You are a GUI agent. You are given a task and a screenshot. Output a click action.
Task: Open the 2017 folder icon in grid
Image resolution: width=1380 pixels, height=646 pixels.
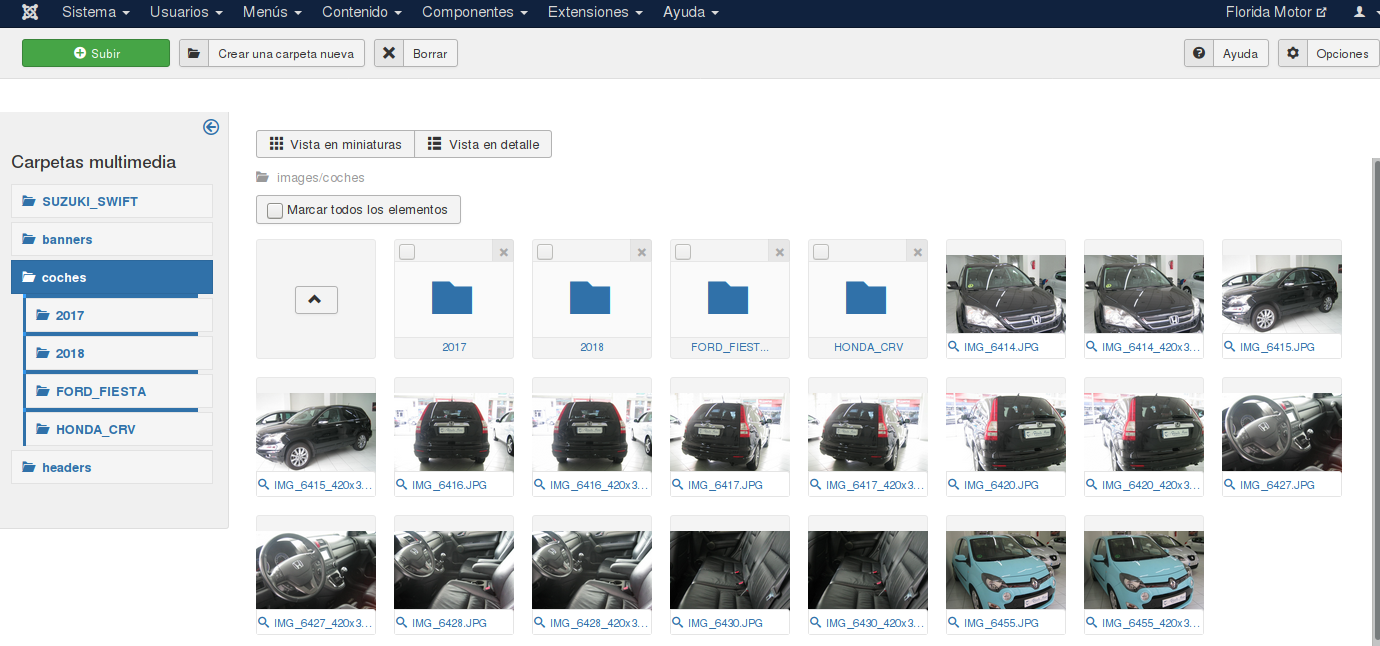click(452, 298)
